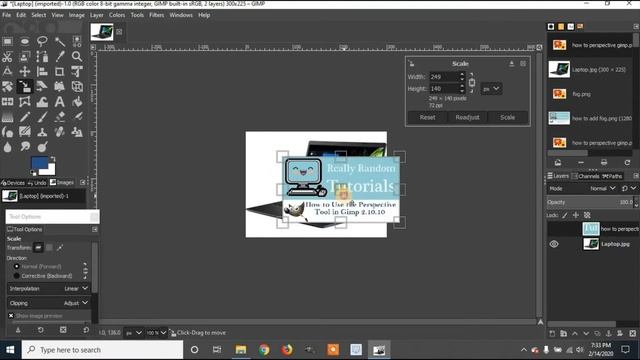Image resolution: width=640 pixels, height=360 pixels.
Task: Switch to the Undo tab
Action: click(37, 182)
